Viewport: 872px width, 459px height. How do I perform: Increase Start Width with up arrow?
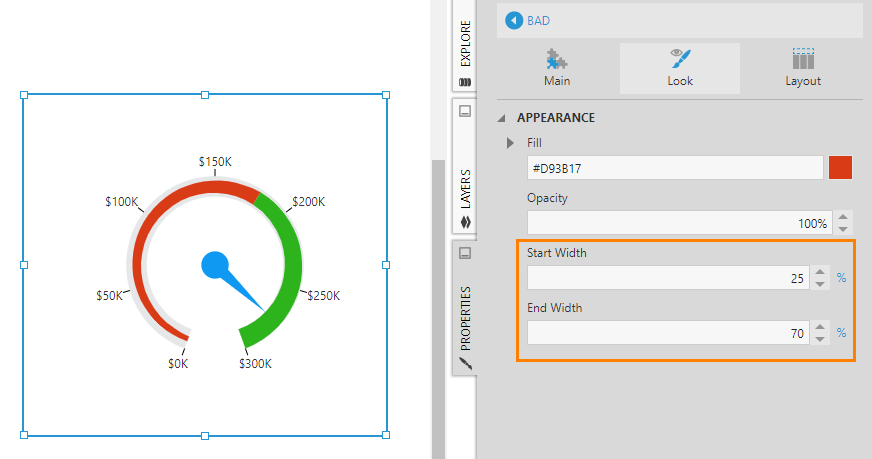[820, 272]
